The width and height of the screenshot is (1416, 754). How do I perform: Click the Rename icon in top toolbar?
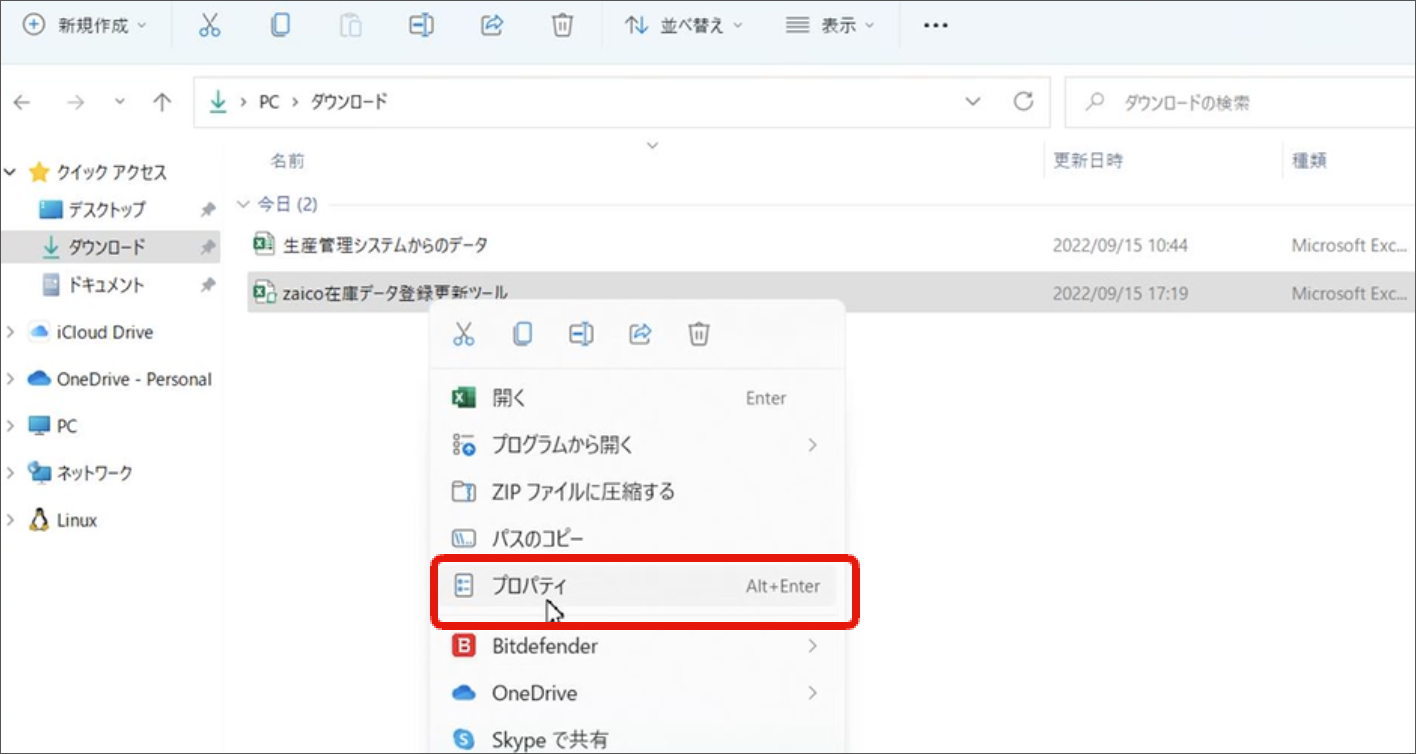pos(421,26)
